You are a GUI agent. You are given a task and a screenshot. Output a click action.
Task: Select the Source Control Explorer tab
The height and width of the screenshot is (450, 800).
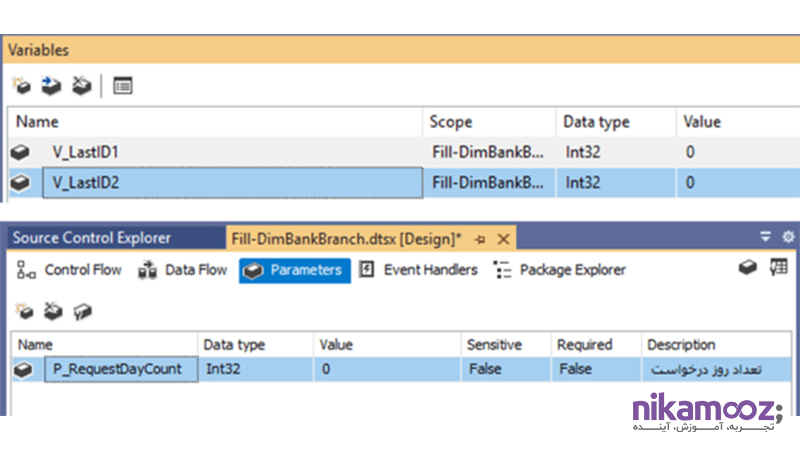coord(91,238)
